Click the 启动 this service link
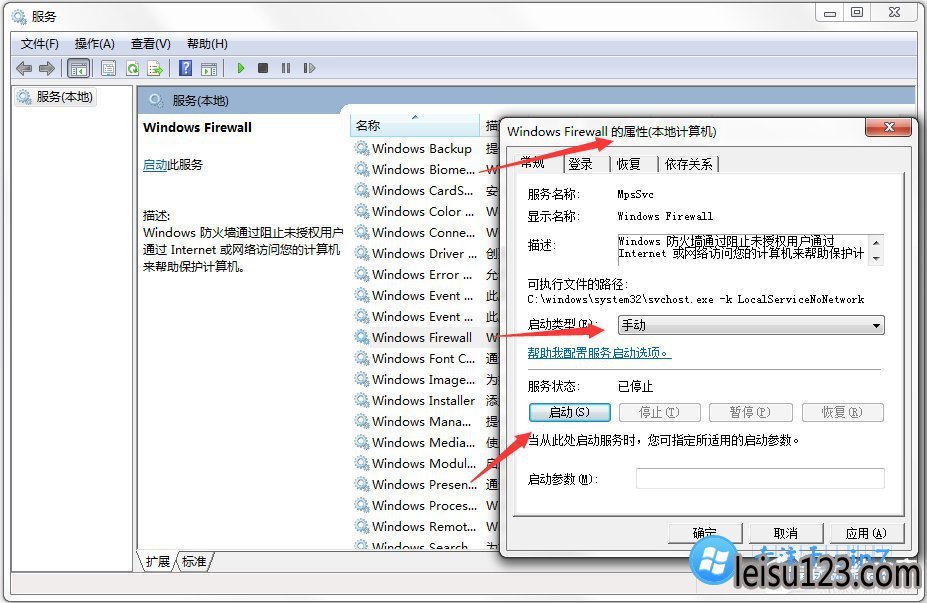The image size is (927, 603). click(x=155, y=165)
